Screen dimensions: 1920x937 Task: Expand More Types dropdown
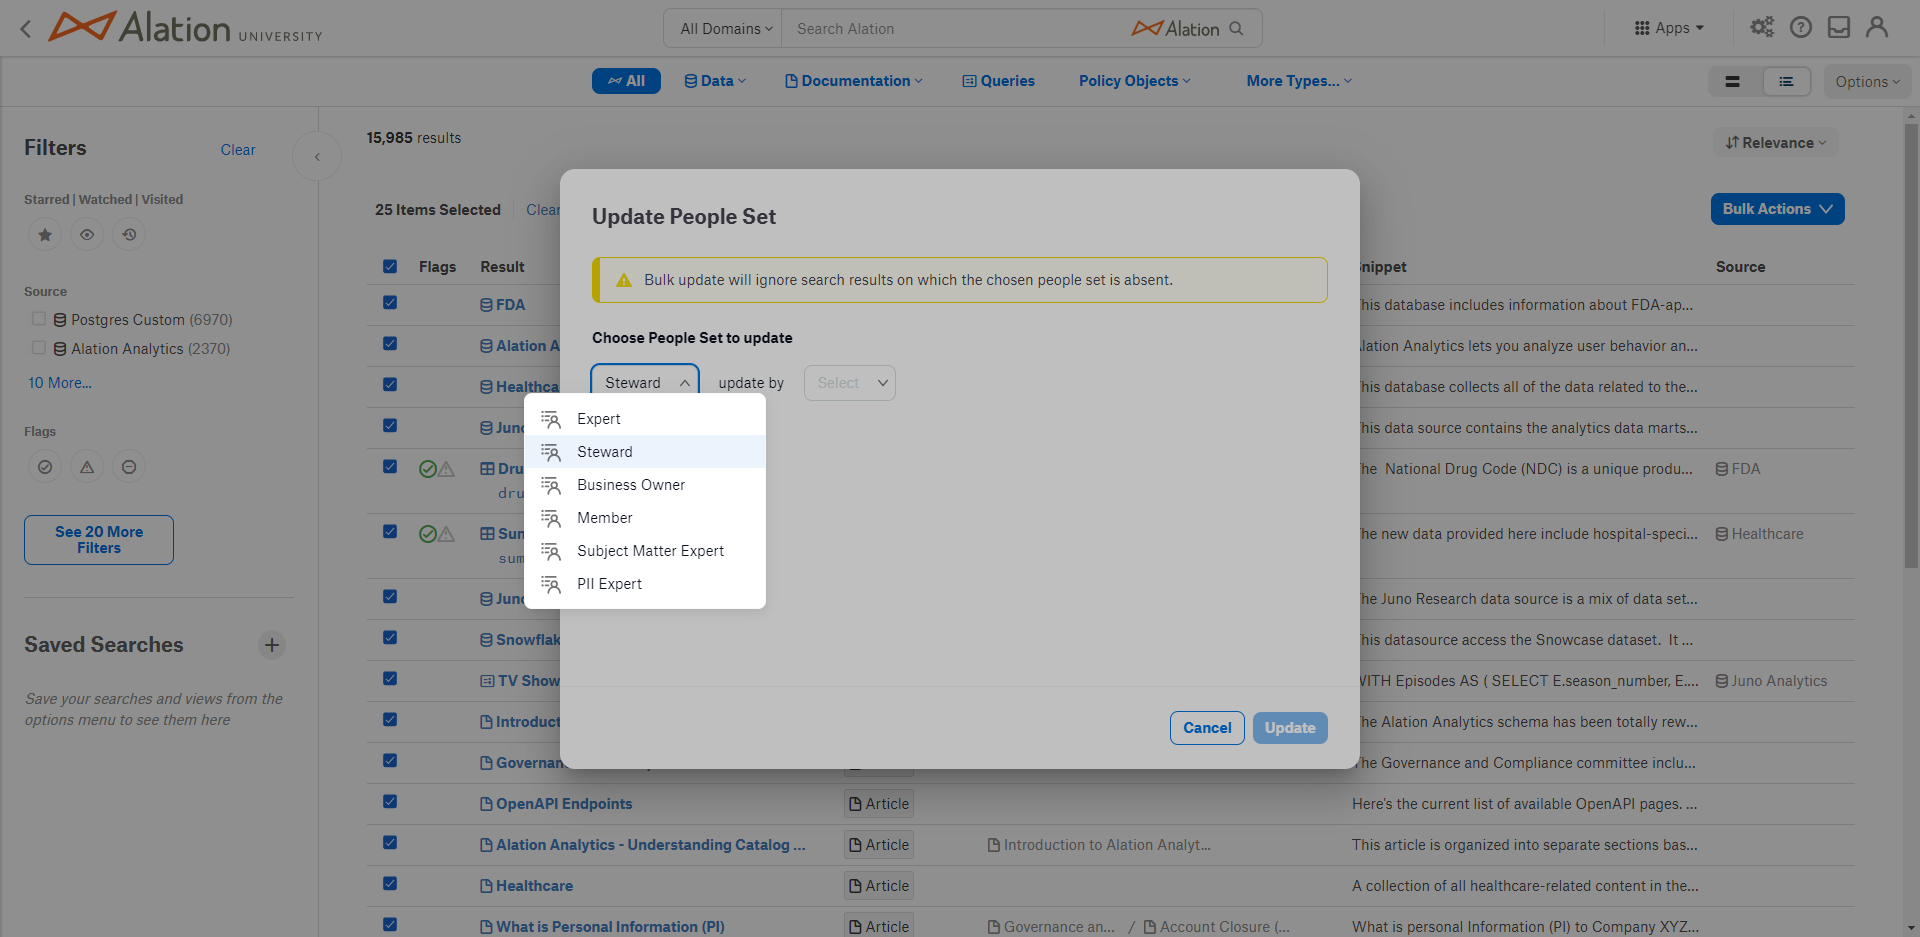coord(1299,81)
